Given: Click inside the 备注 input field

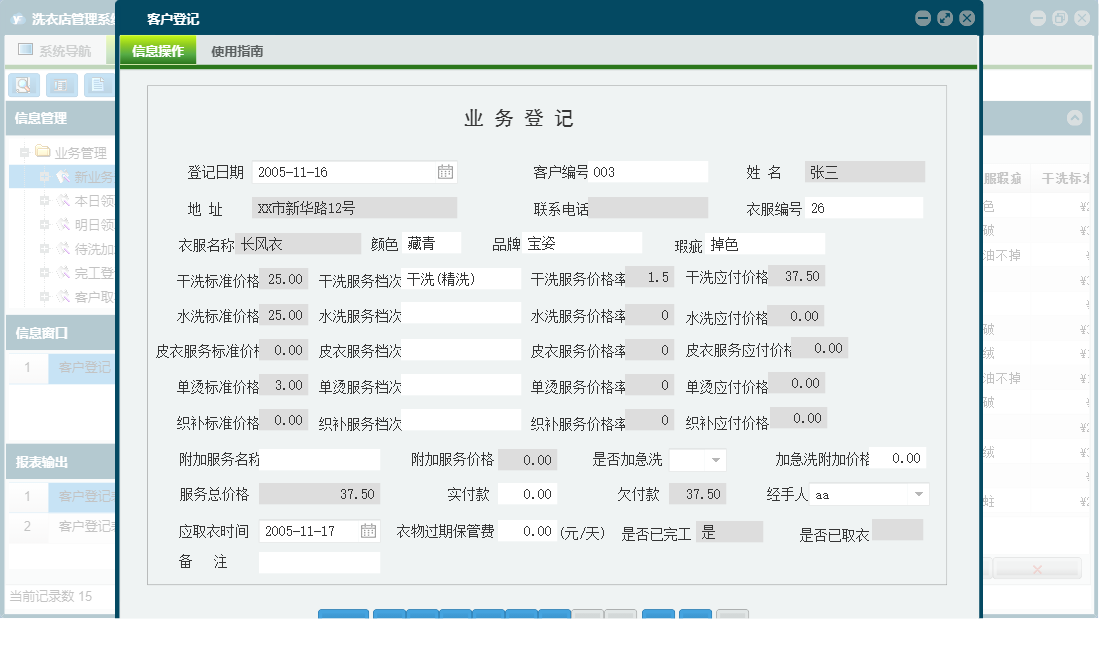Looking at the screenshot, I should [x=318, y=562].
